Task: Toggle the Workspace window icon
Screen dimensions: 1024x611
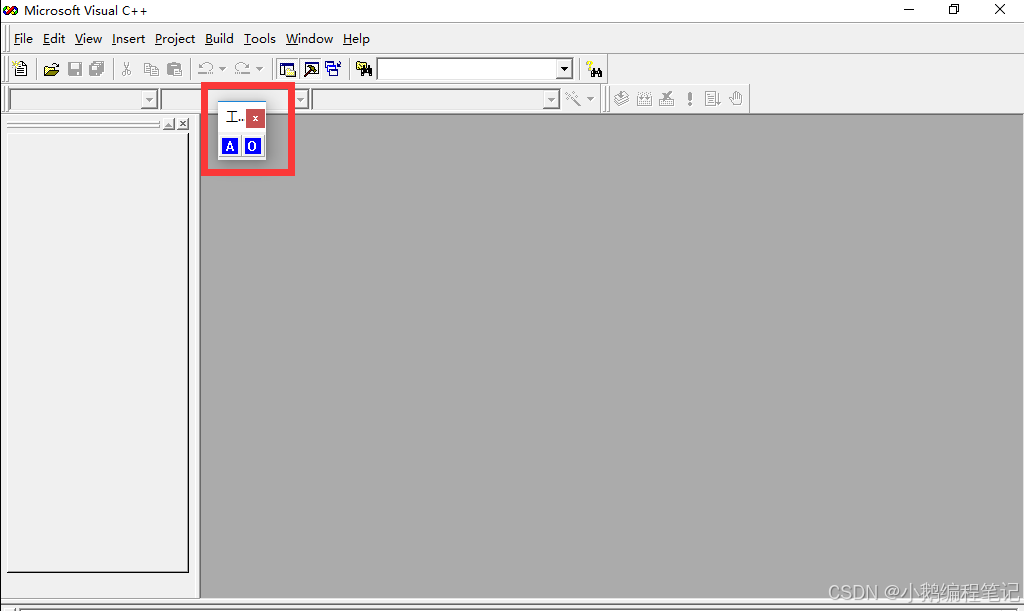Action: click(287, 69)
